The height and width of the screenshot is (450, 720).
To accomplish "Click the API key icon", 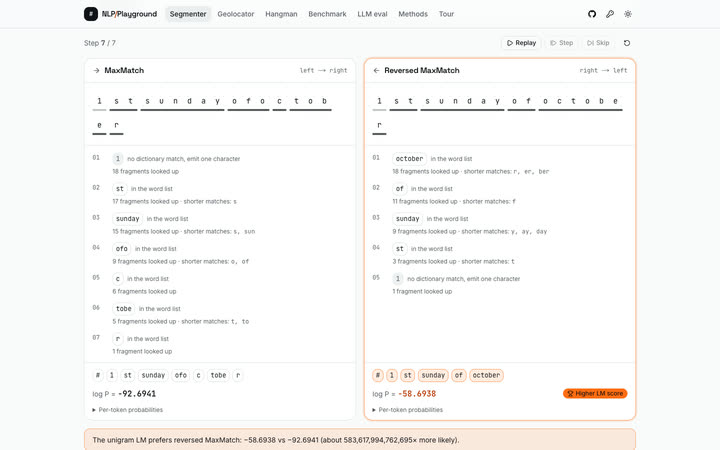I will [610, 14].
